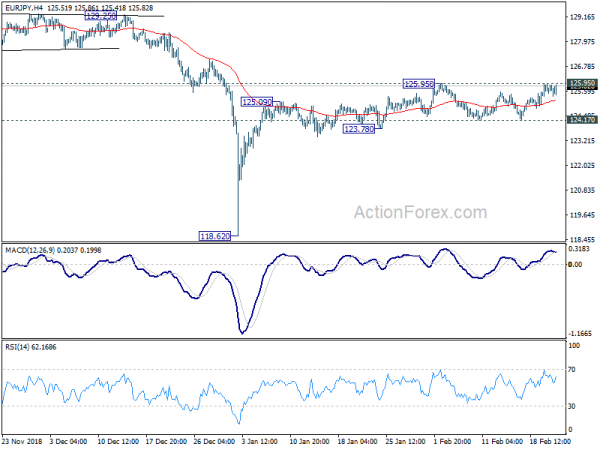Click the 11 Feb 04:00 time label

[502, 441]
